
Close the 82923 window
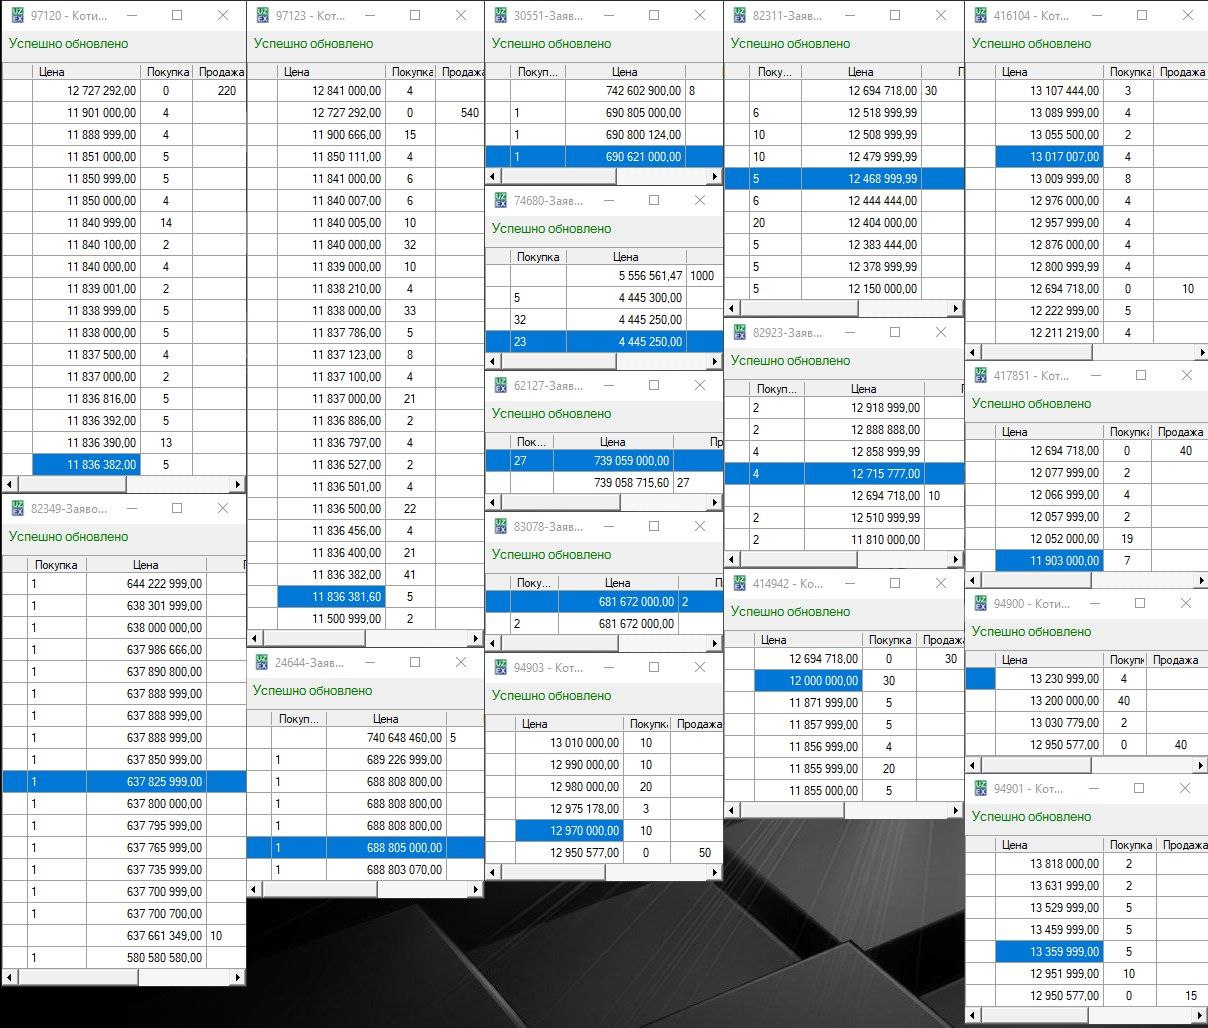tap(940, 332)
